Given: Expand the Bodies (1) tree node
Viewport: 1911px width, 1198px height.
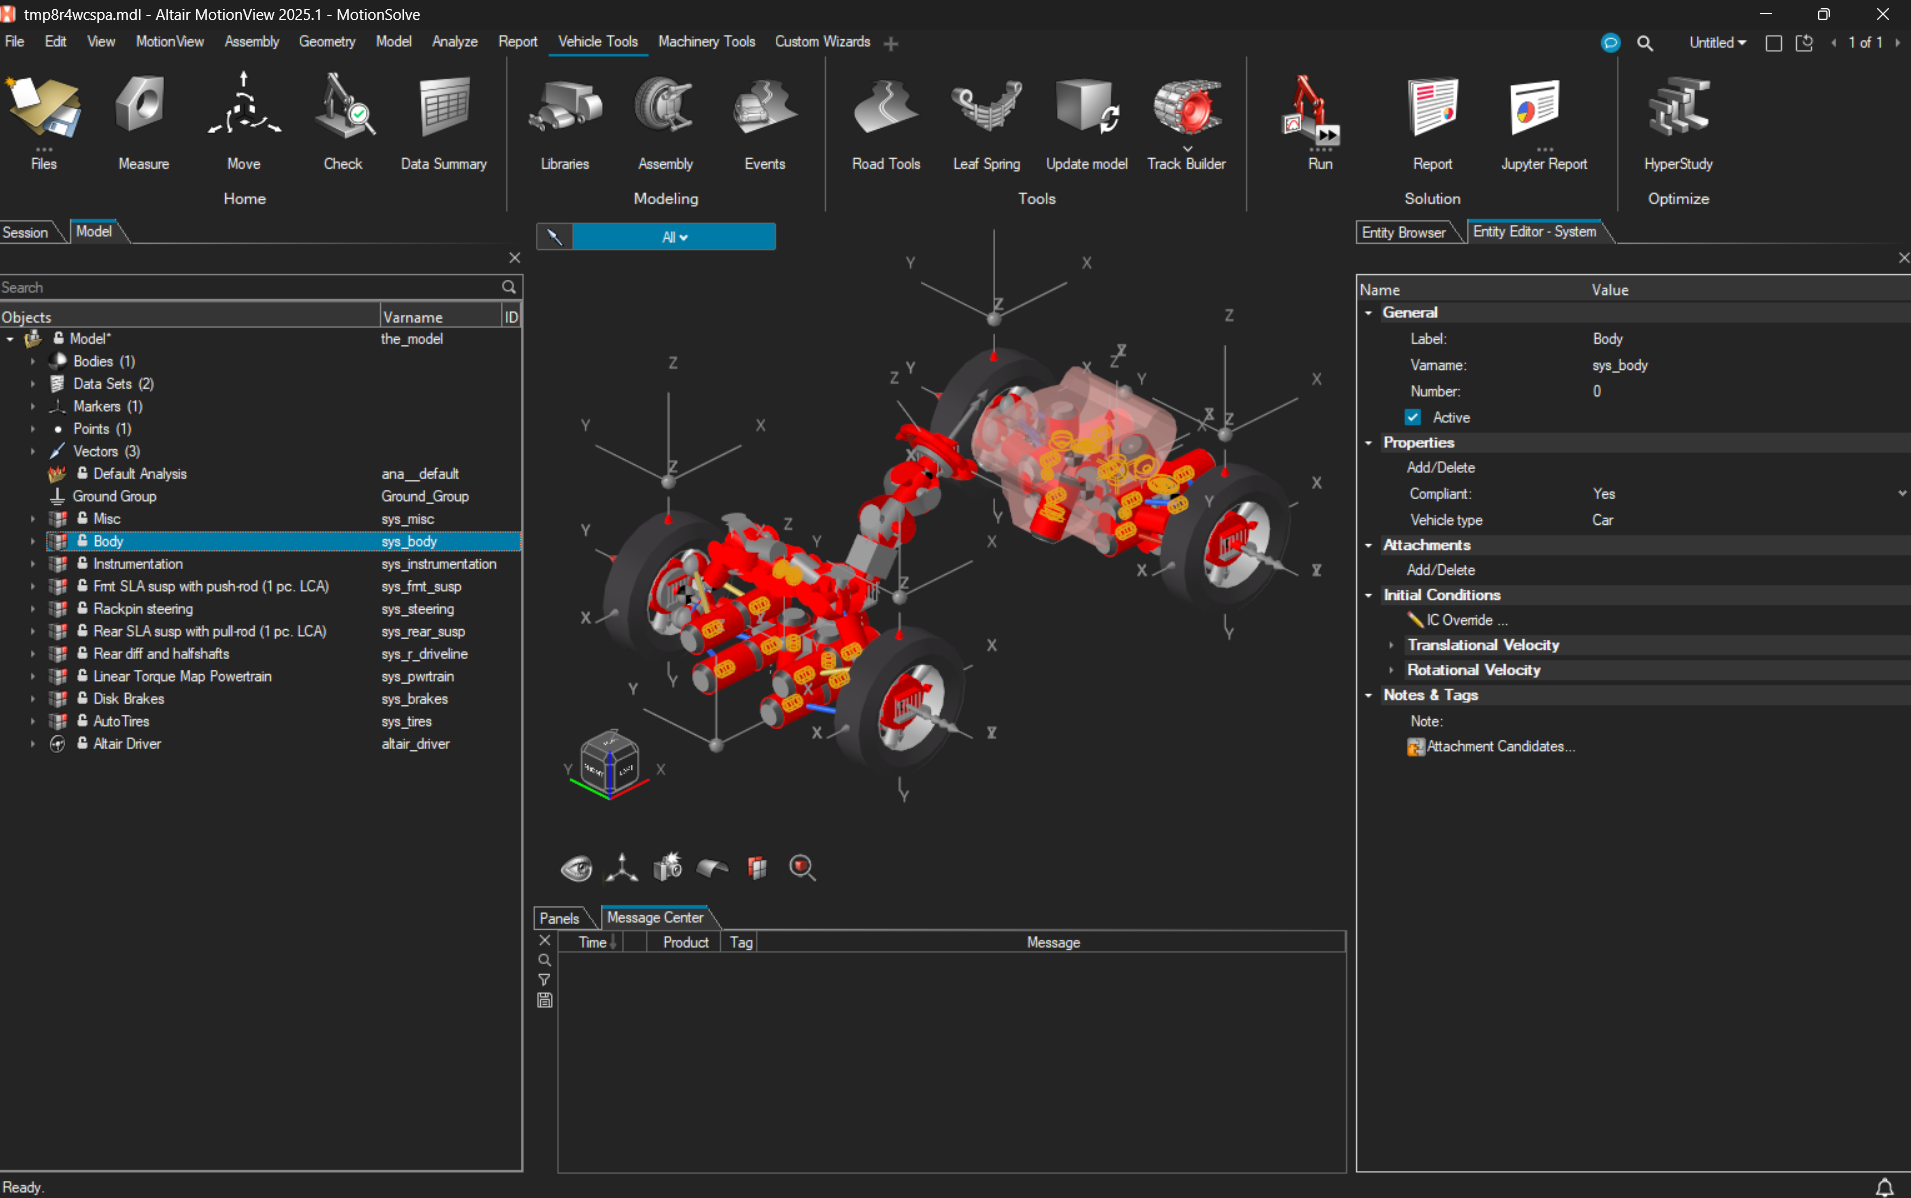Looking at the screenshot, I should [x=32, y=362].
